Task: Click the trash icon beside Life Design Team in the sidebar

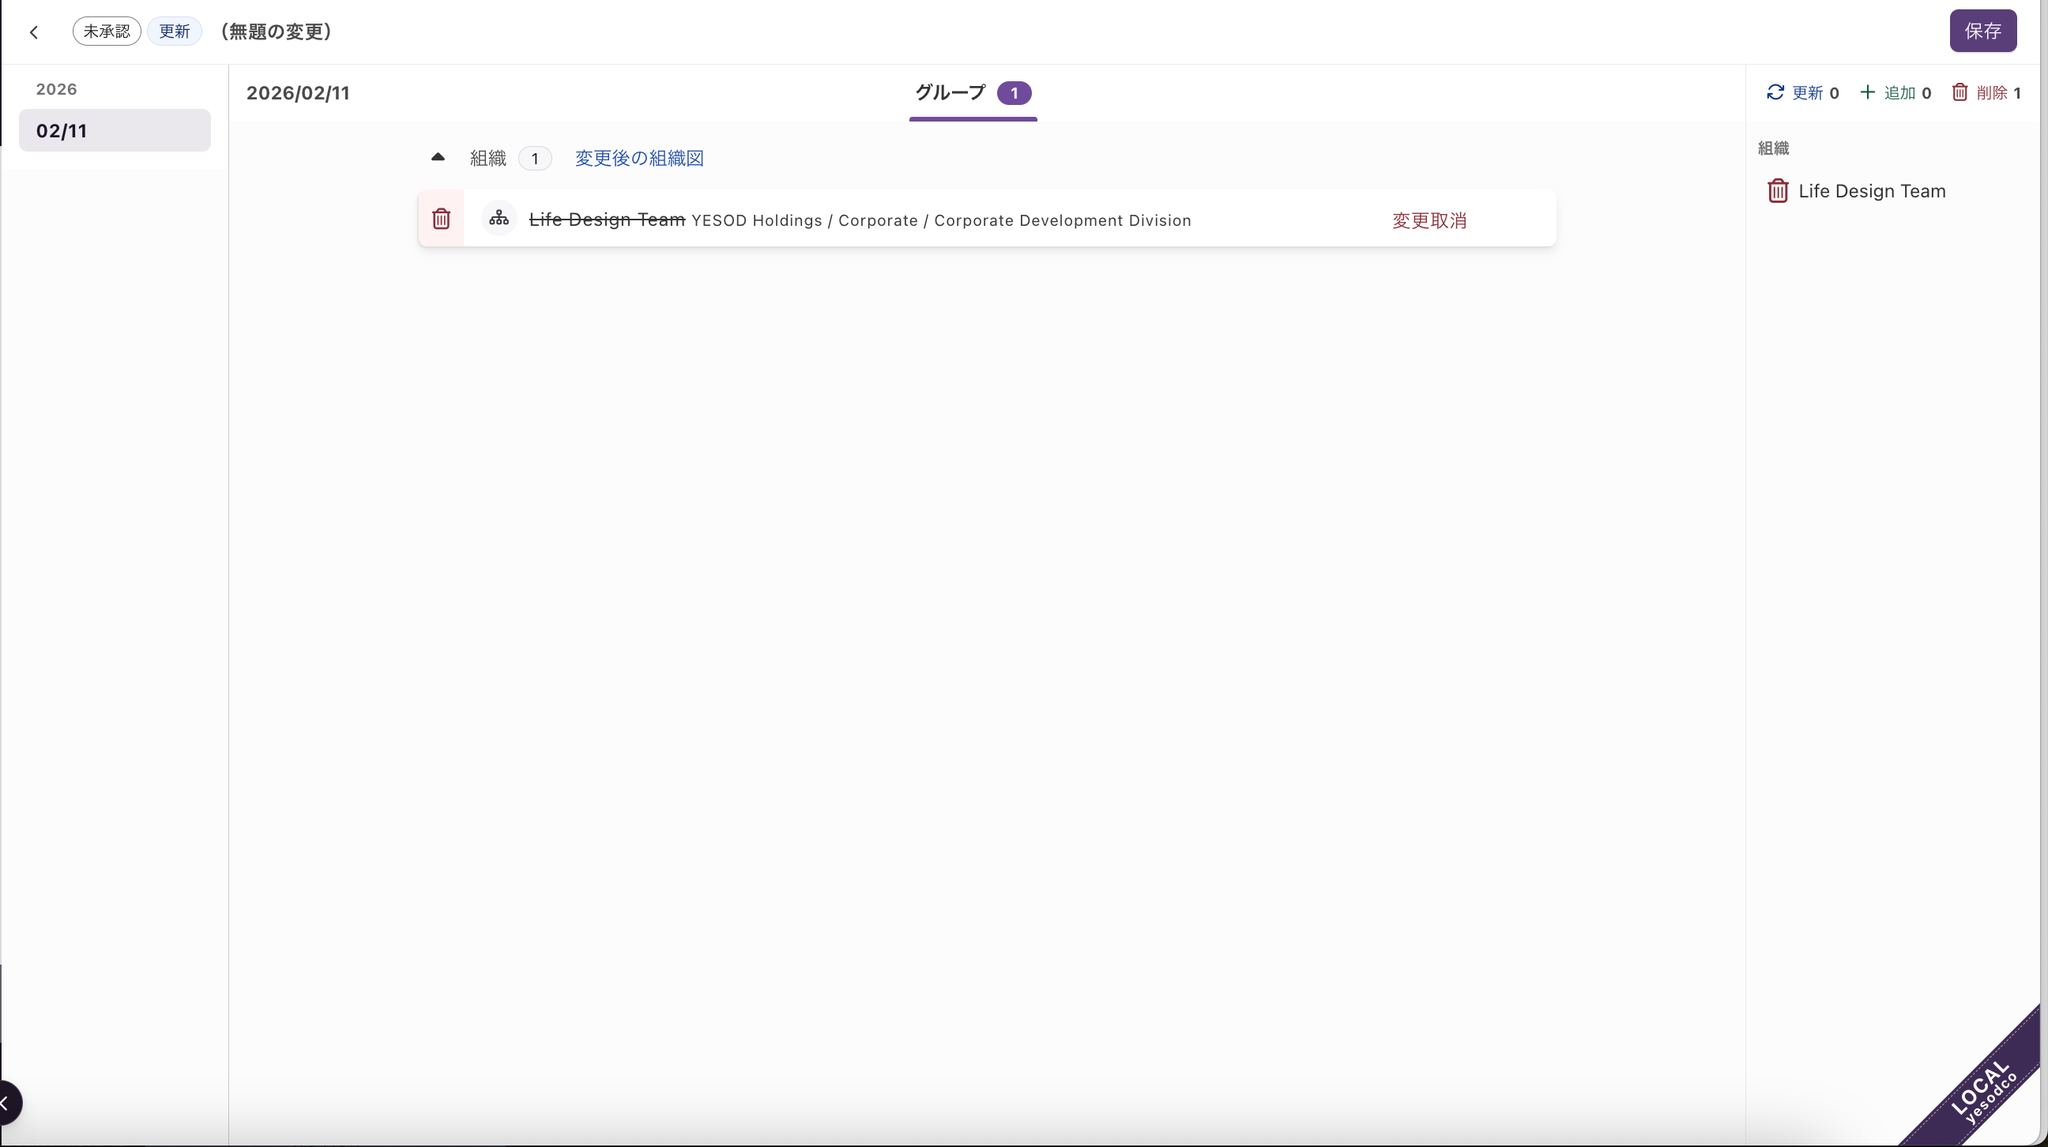Action: click(x=1777, y=191)
